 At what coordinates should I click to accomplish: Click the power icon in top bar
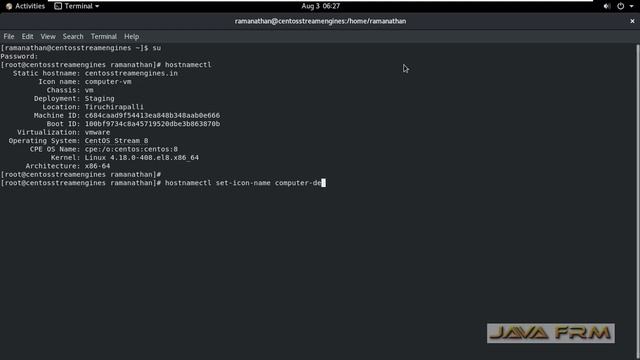[620, 7]
